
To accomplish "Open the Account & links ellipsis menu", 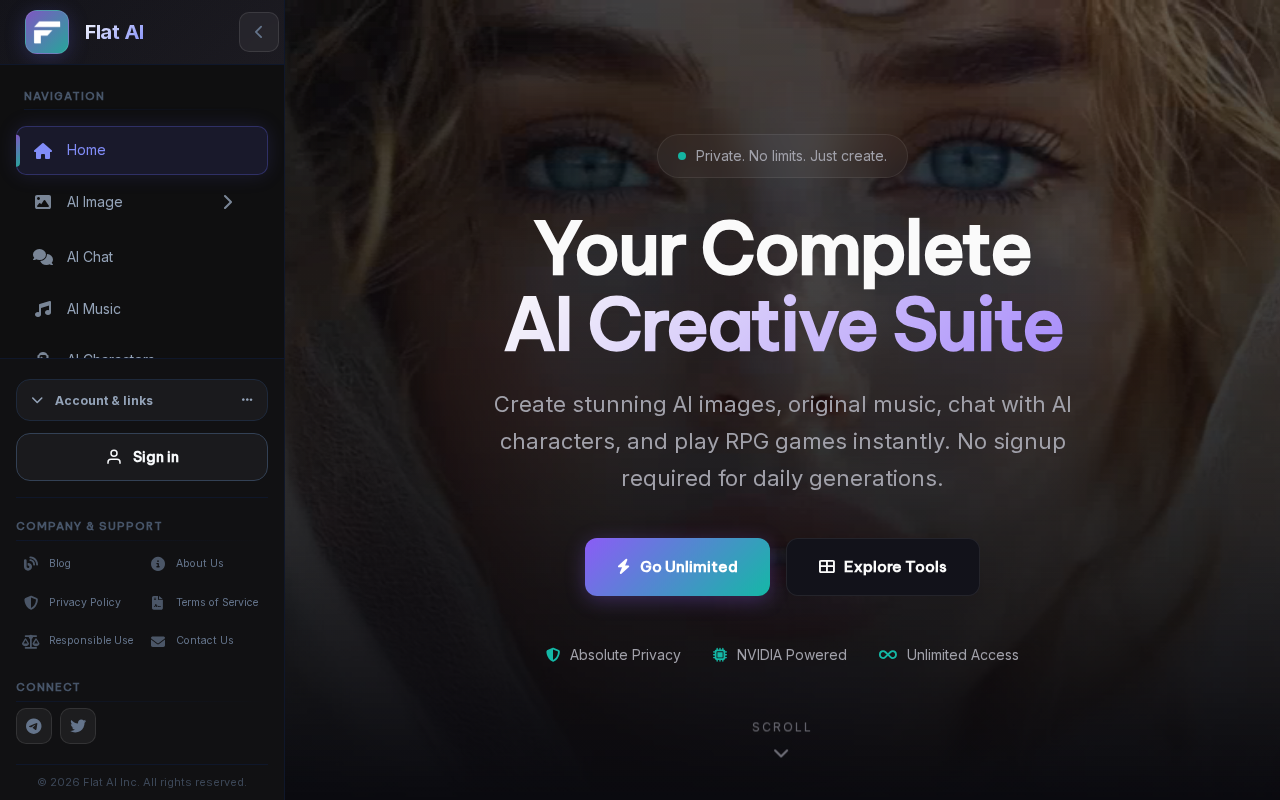I will (x=247, y=400).
